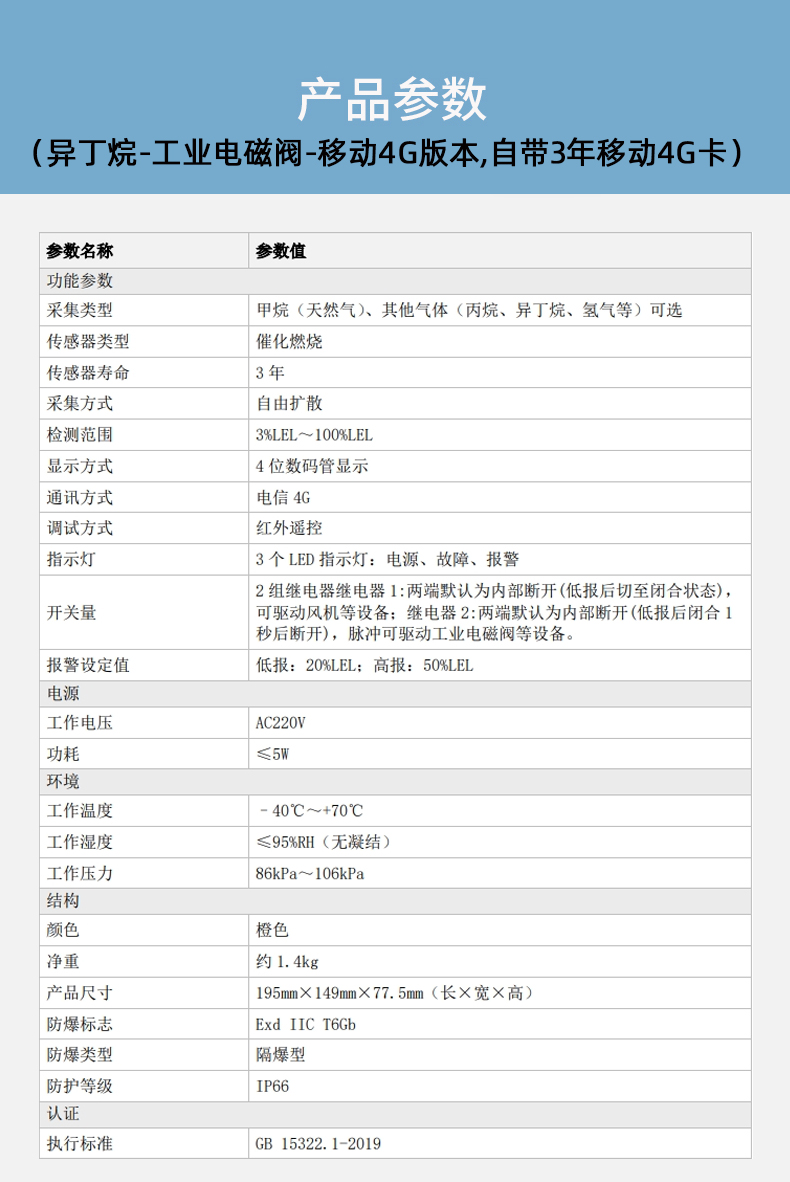Viewport: 790px width, 1182px height.
Task: Select the 催化燃烧 sensor type cell
Action: (x=289, y=342)
